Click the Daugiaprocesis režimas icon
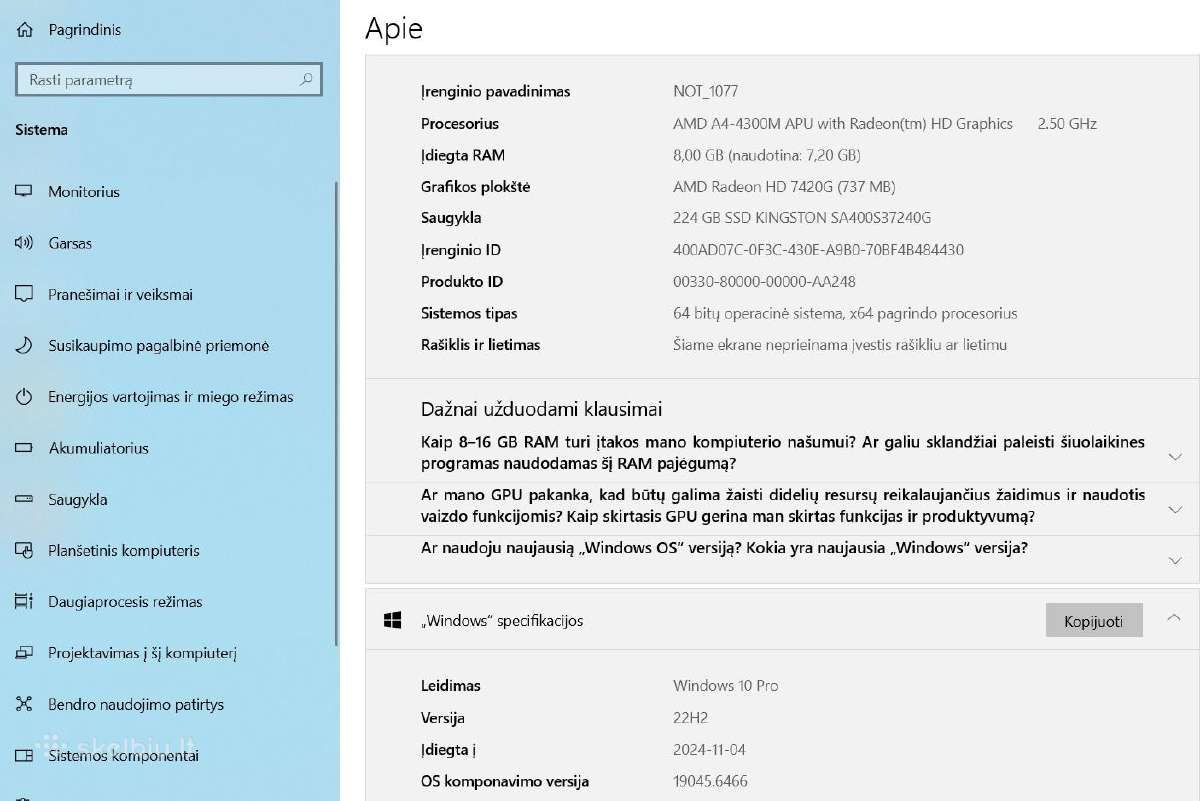This screenshot has height=801, width=1200. point(24,602)
